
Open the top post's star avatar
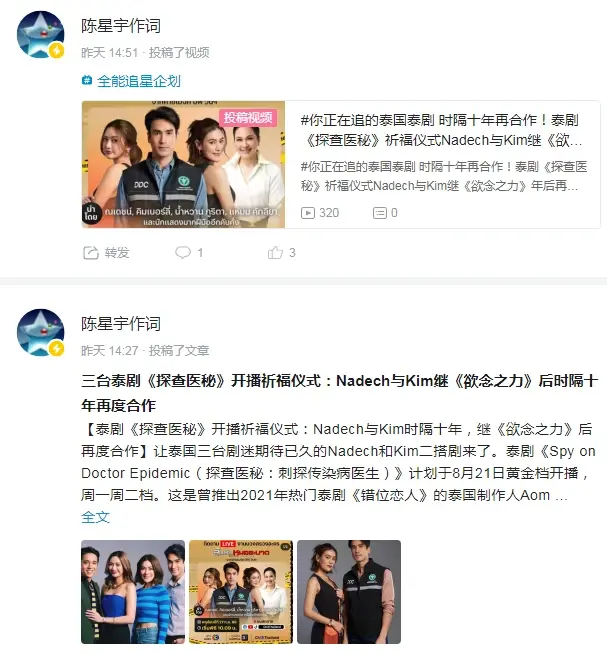40,35
